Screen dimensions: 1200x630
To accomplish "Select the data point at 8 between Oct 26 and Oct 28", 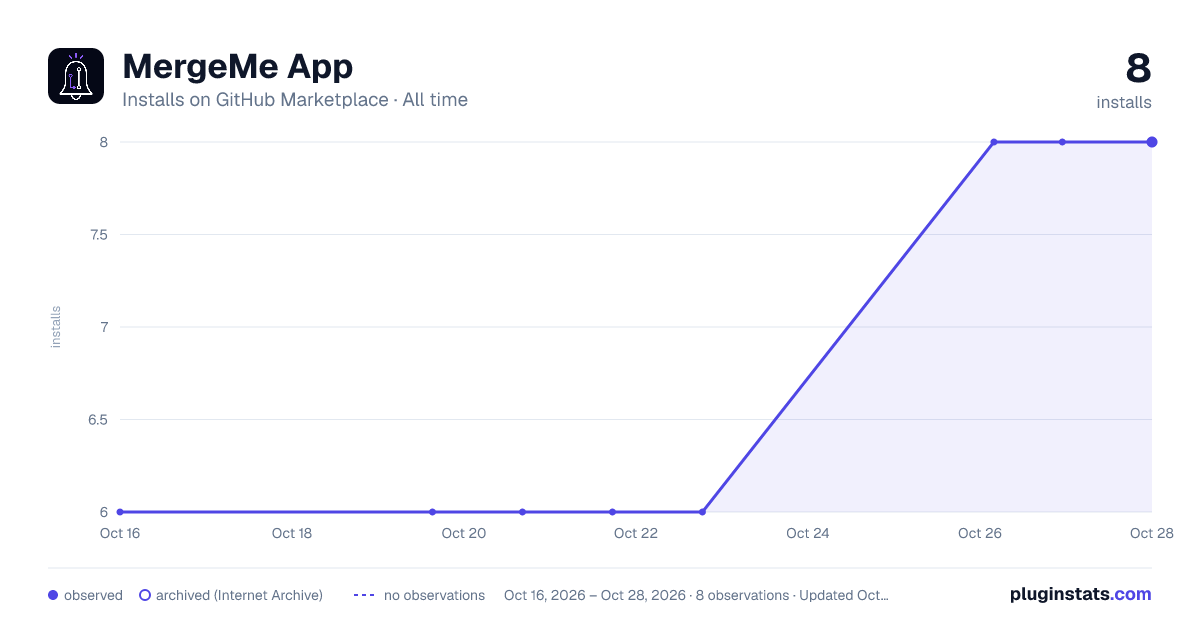I will point(1062,142).
